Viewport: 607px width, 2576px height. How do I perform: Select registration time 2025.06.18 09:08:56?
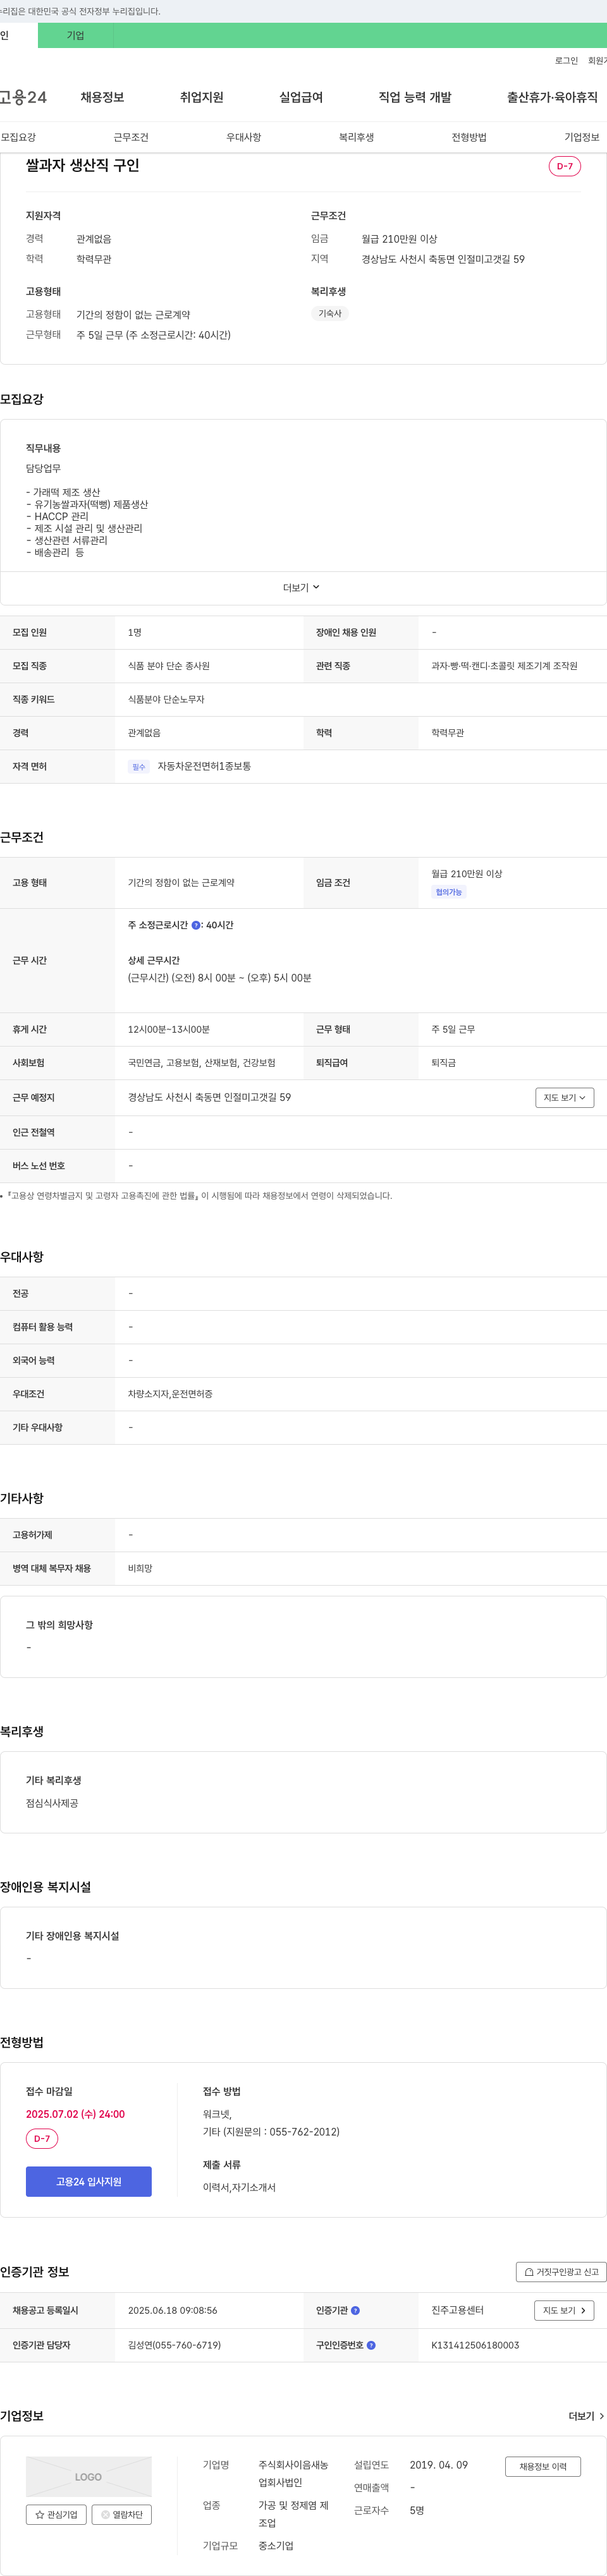[172, 2310]
